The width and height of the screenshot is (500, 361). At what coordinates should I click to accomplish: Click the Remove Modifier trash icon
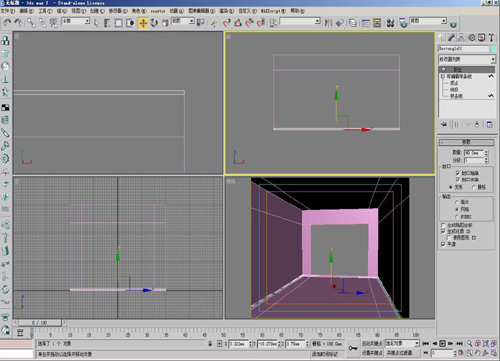click(x=477, y=124)
